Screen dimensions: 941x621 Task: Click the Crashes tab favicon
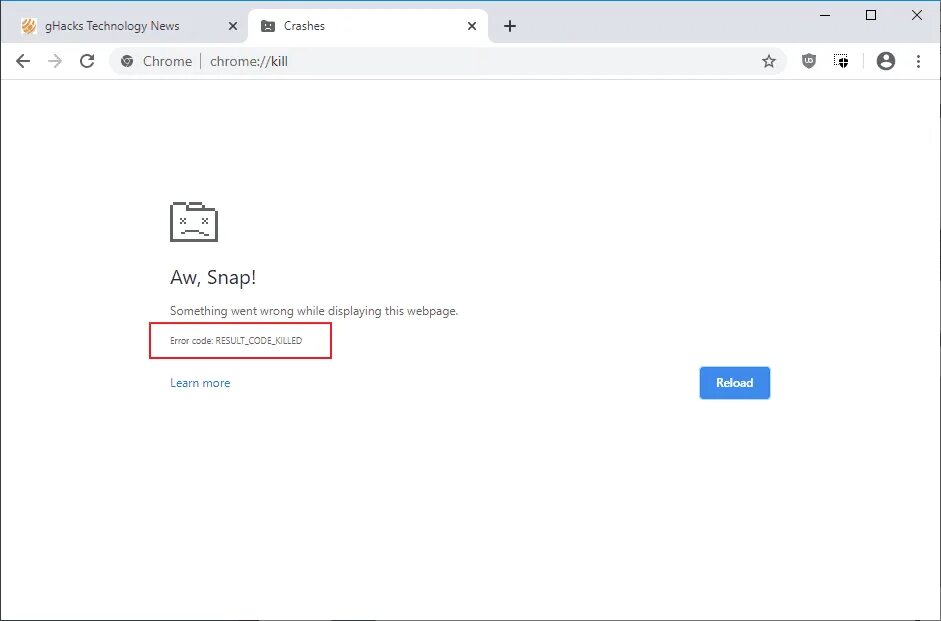(x=268, y=26)
